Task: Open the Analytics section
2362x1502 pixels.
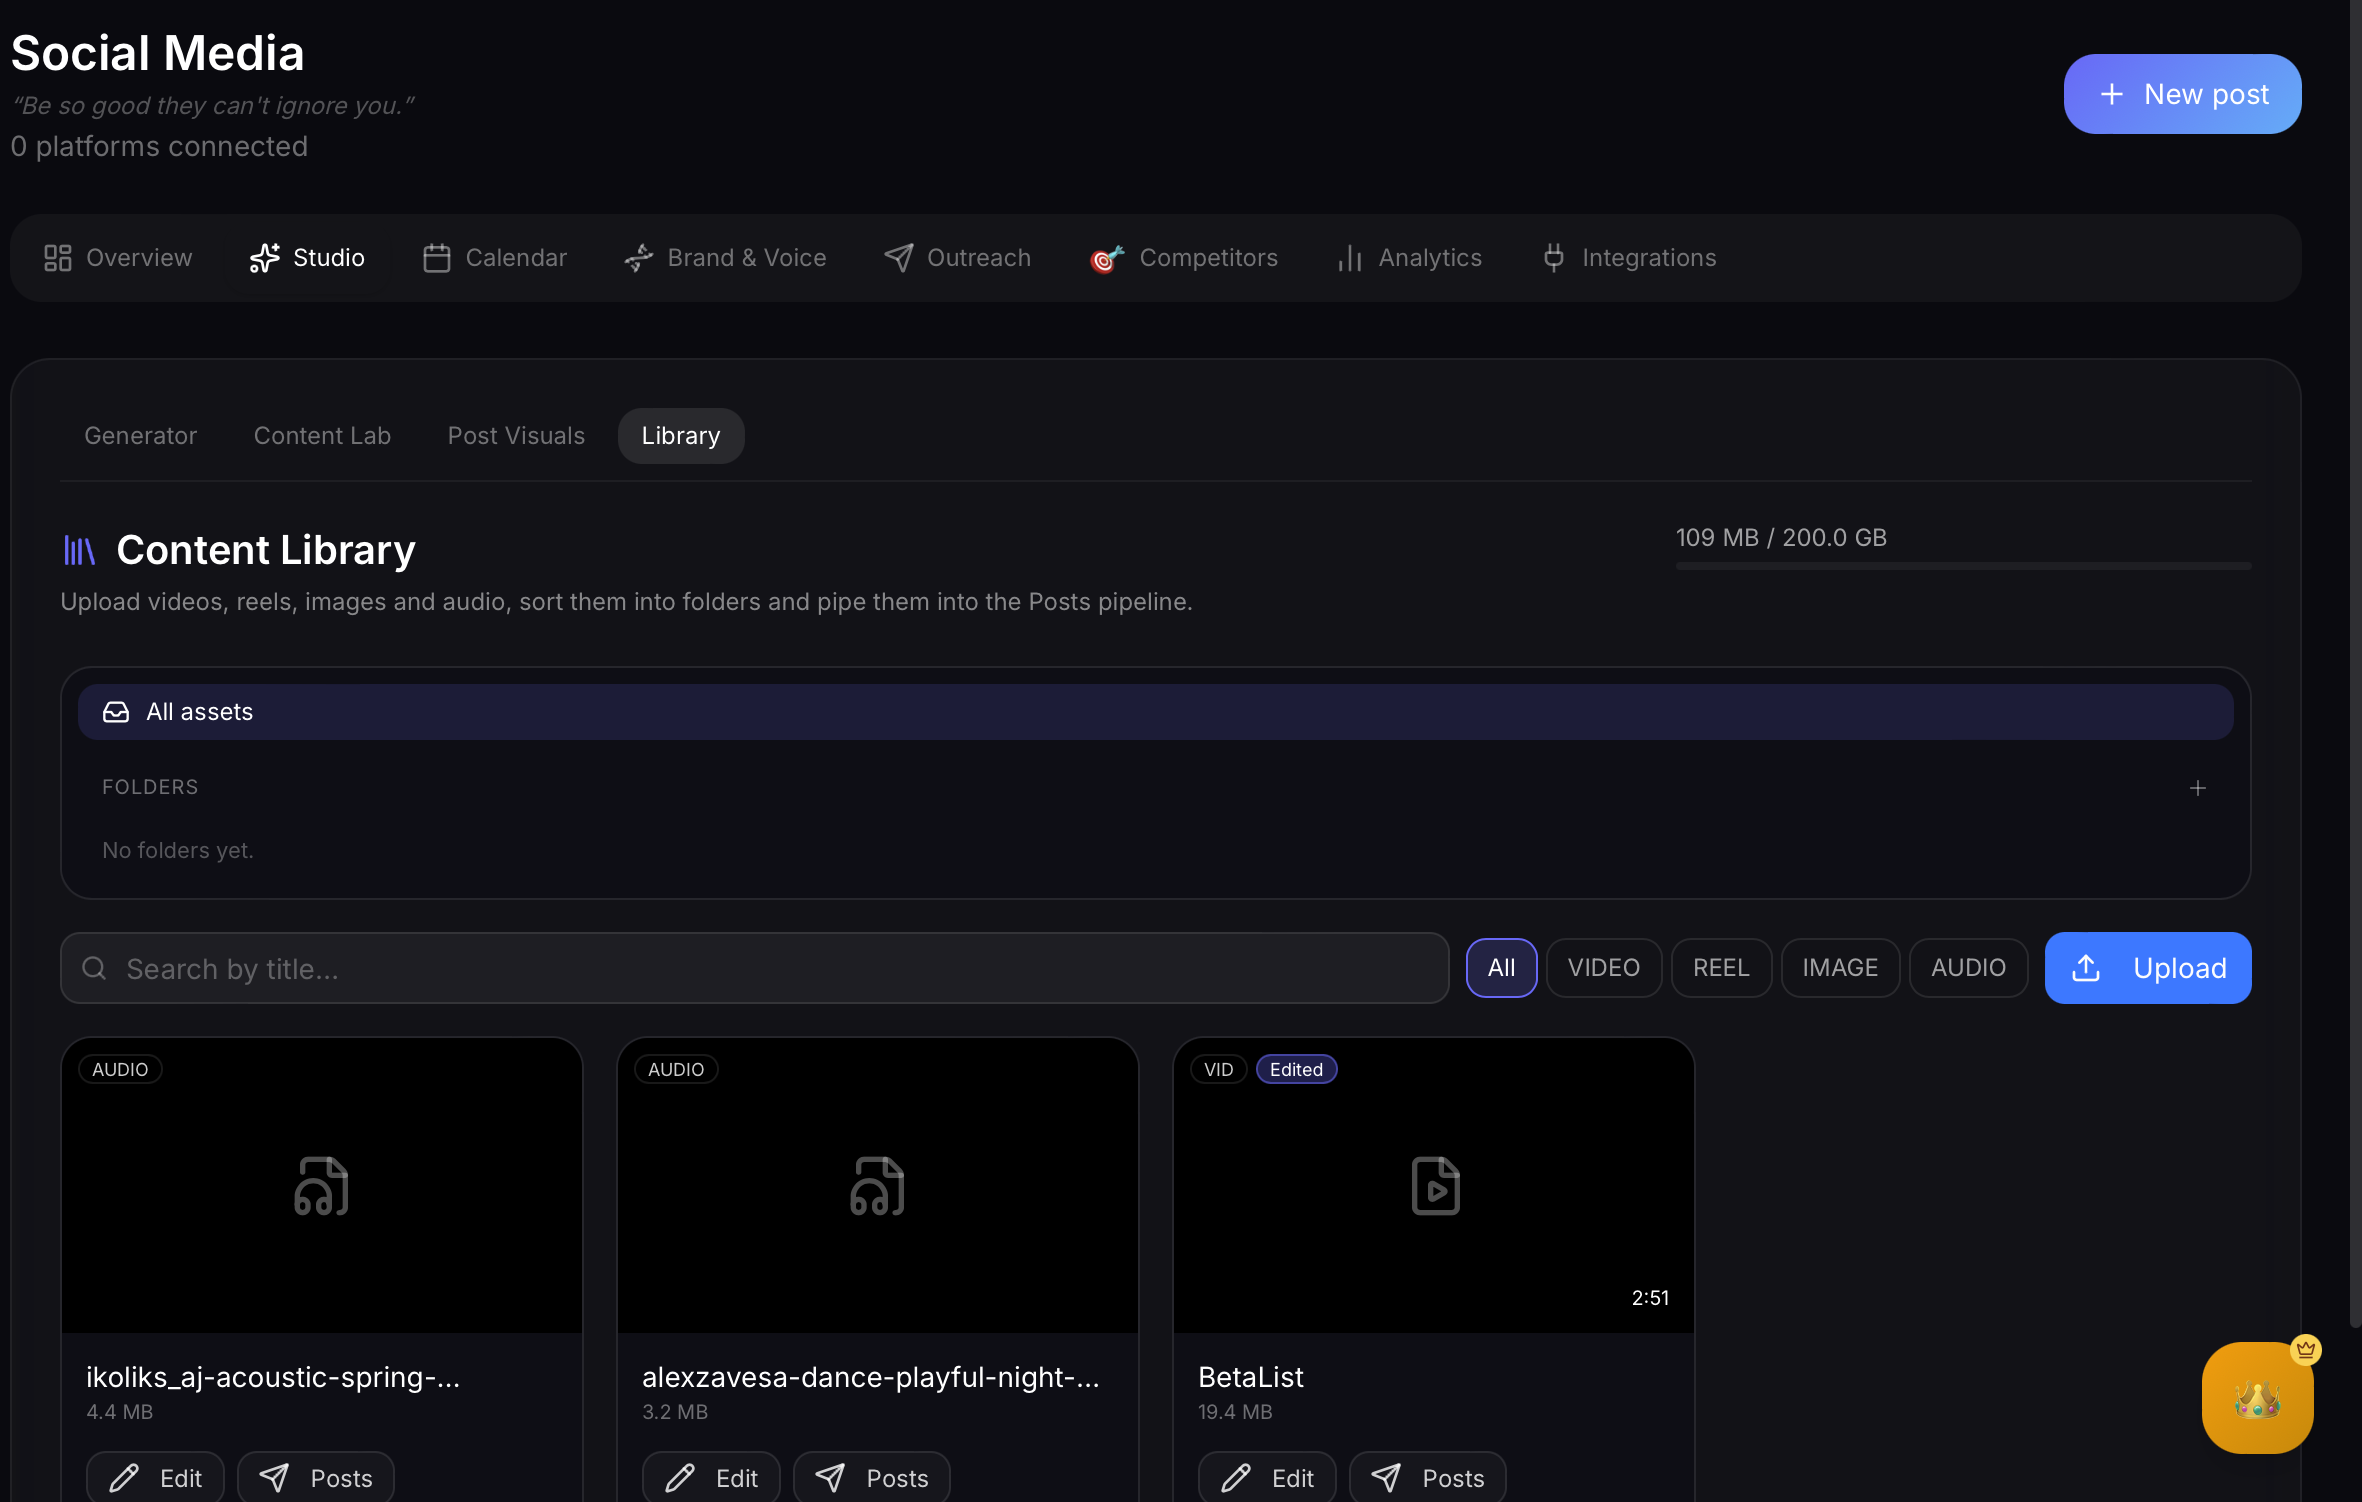Action: tap(1410, 258)
